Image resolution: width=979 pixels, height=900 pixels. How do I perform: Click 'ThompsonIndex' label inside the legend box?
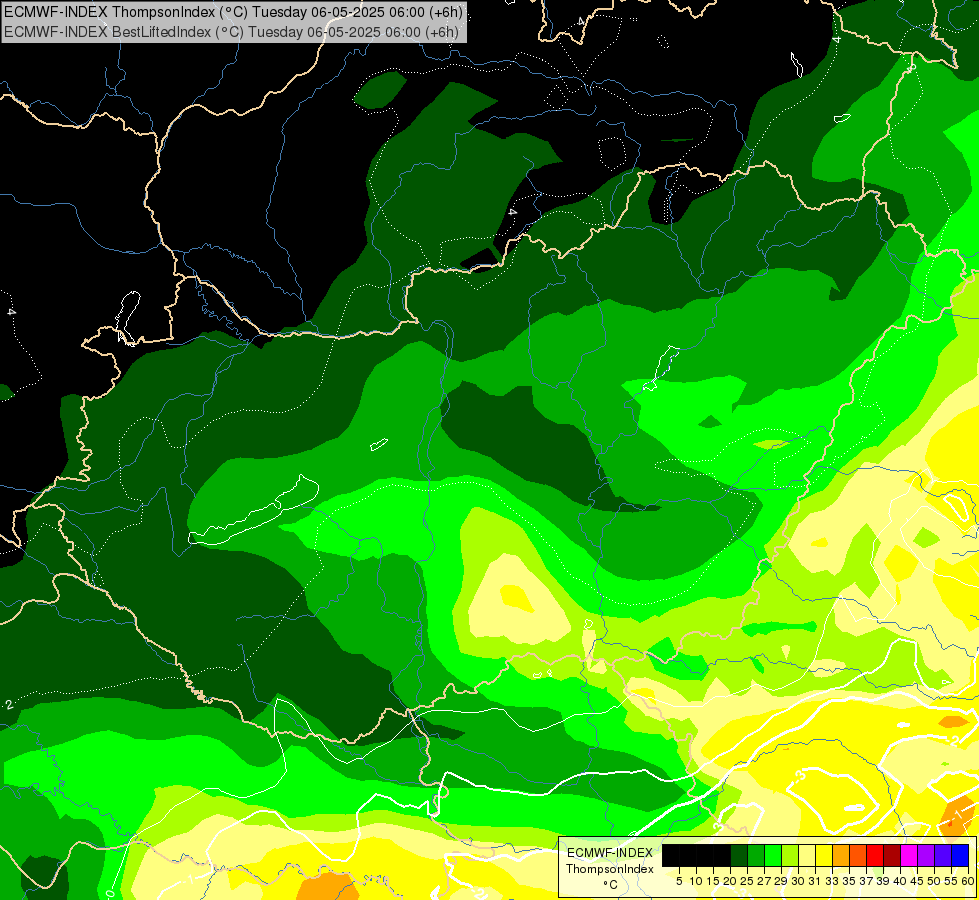[610, 869]
